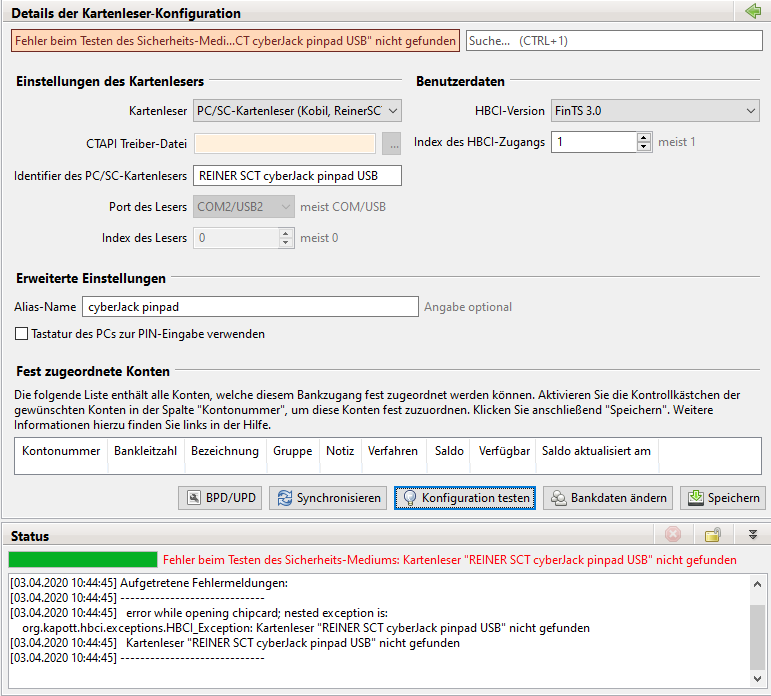Enable PC keyboard for PIN entry checkbox
This screenshot has height=696, width=771.
click(x=22, y=334)
